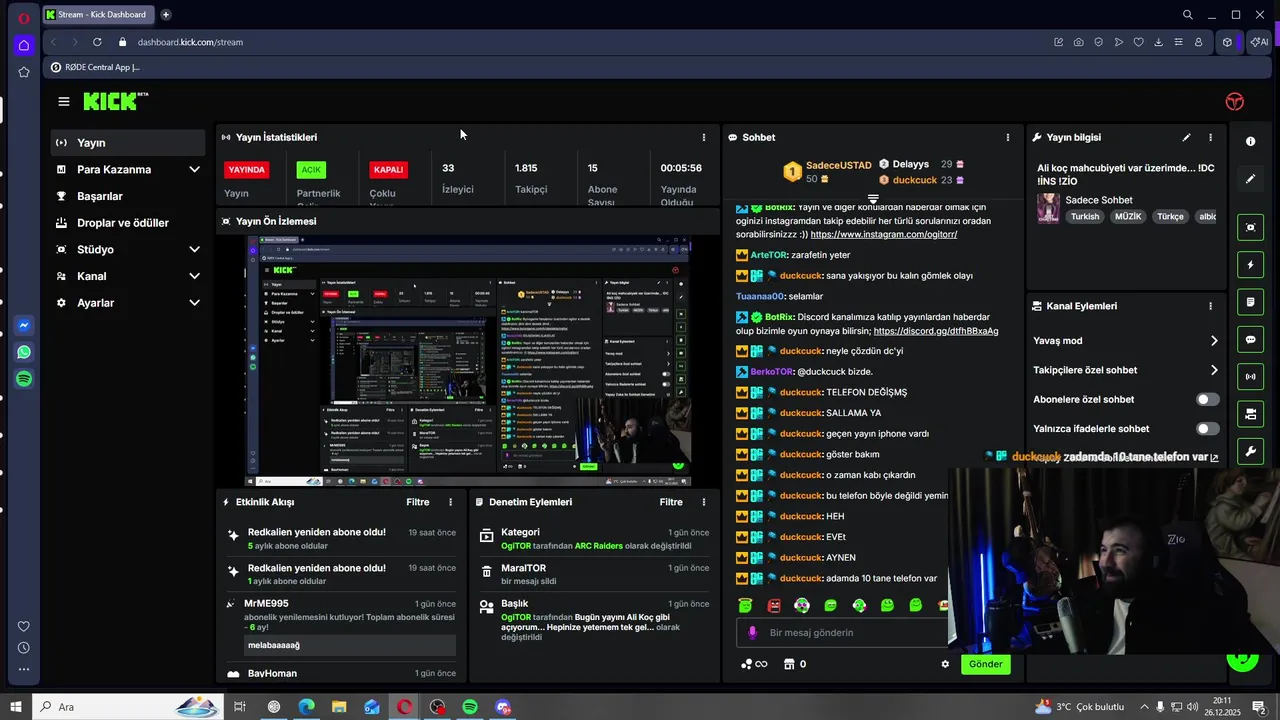Pick the green halo emote
Screen dimensions: 1280x720
(x=745, y=605)
